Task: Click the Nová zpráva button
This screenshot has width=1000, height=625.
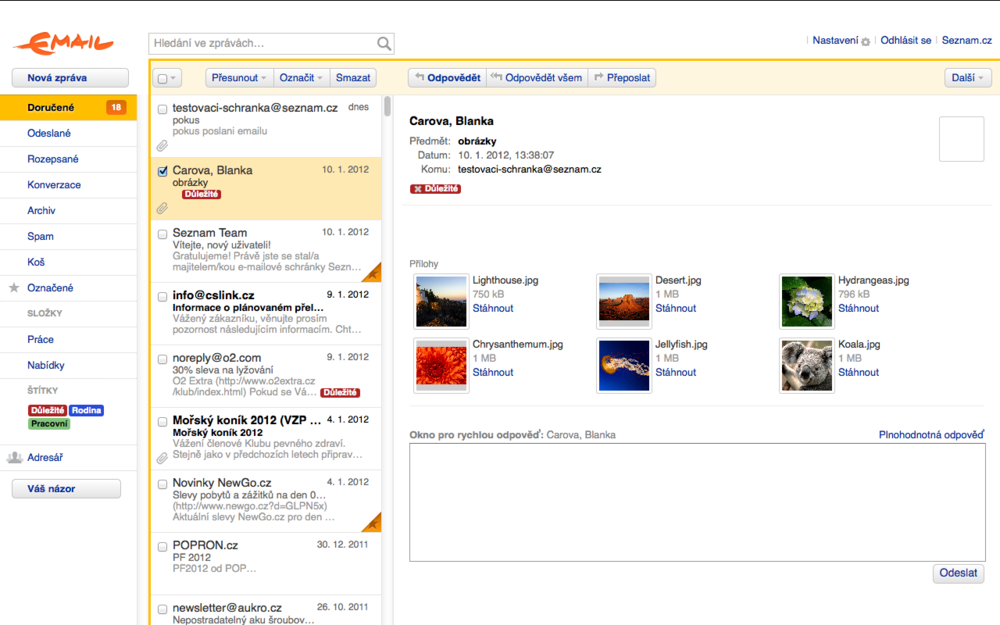Action: 70,78
